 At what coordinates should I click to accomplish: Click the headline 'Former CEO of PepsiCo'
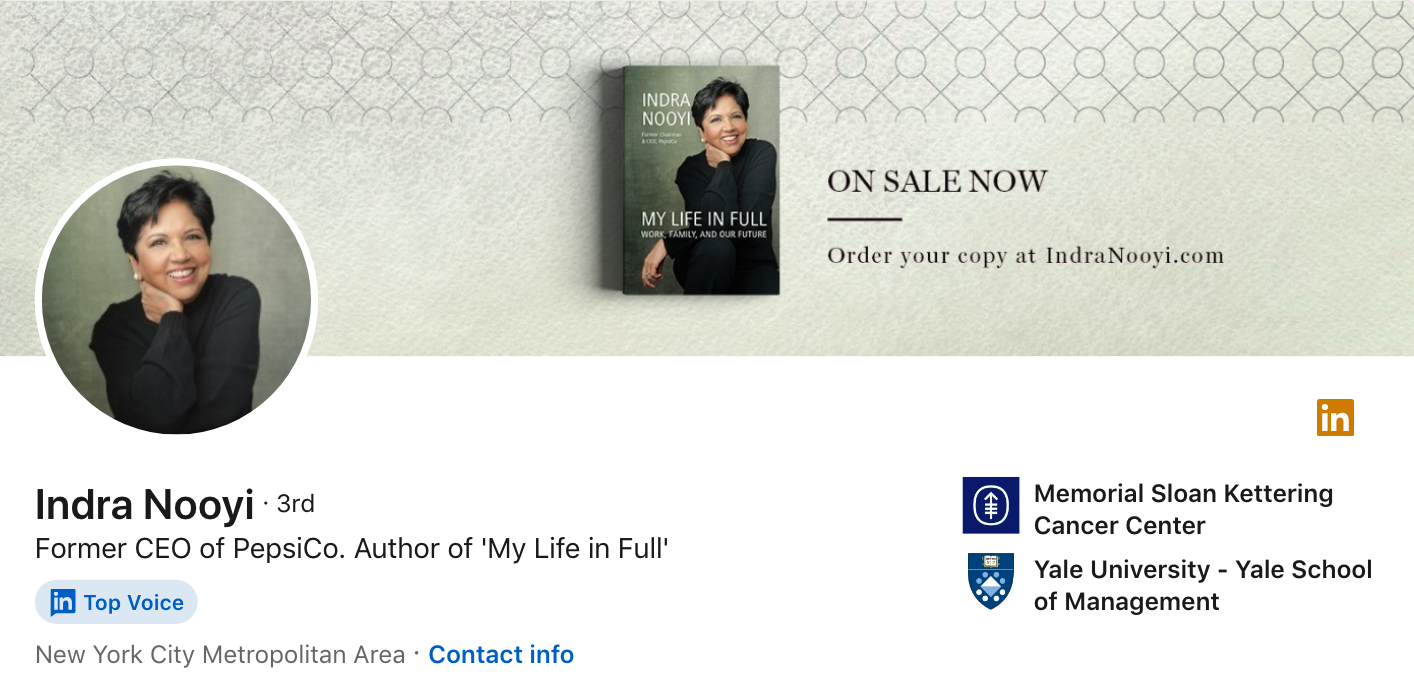pyautogui.click(x=352, y=548)
